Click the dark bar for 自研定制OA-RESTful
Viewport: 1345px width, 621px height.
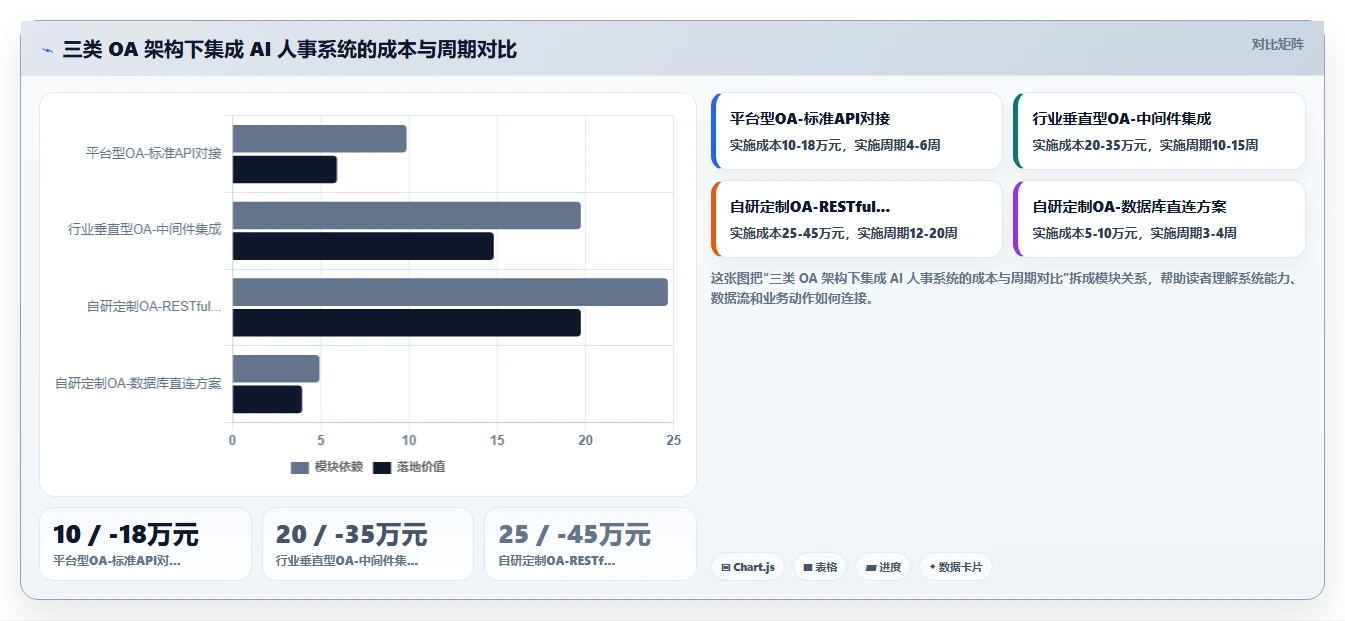[406, 323]
